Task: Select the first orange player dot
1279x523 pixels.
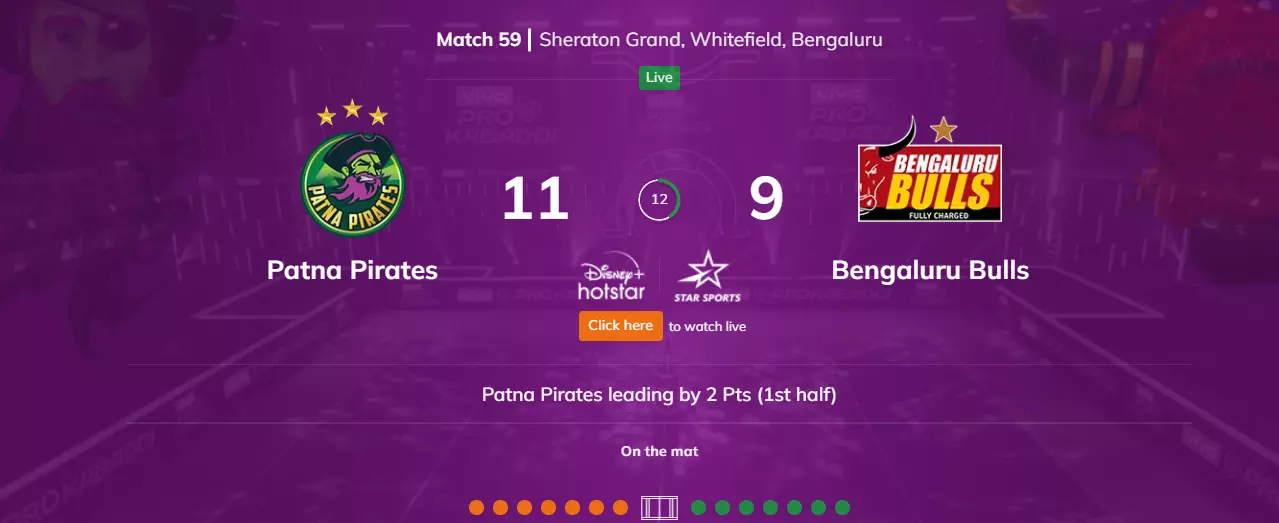Action: coord(476,507)
